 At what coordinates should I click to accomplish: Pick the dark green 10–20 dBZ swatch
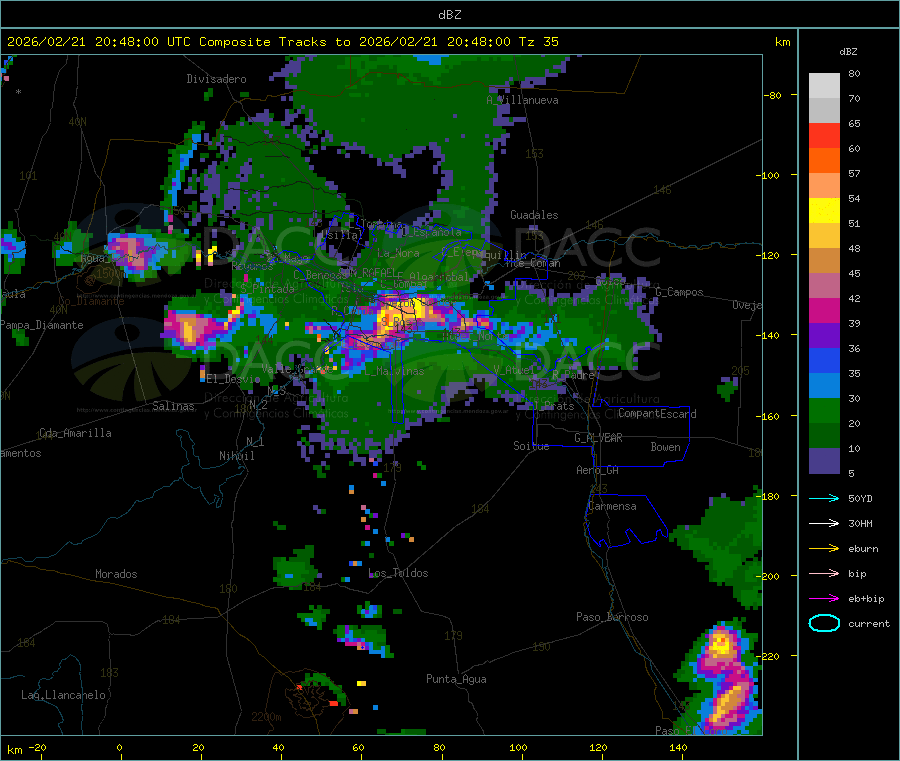point(824,436)
